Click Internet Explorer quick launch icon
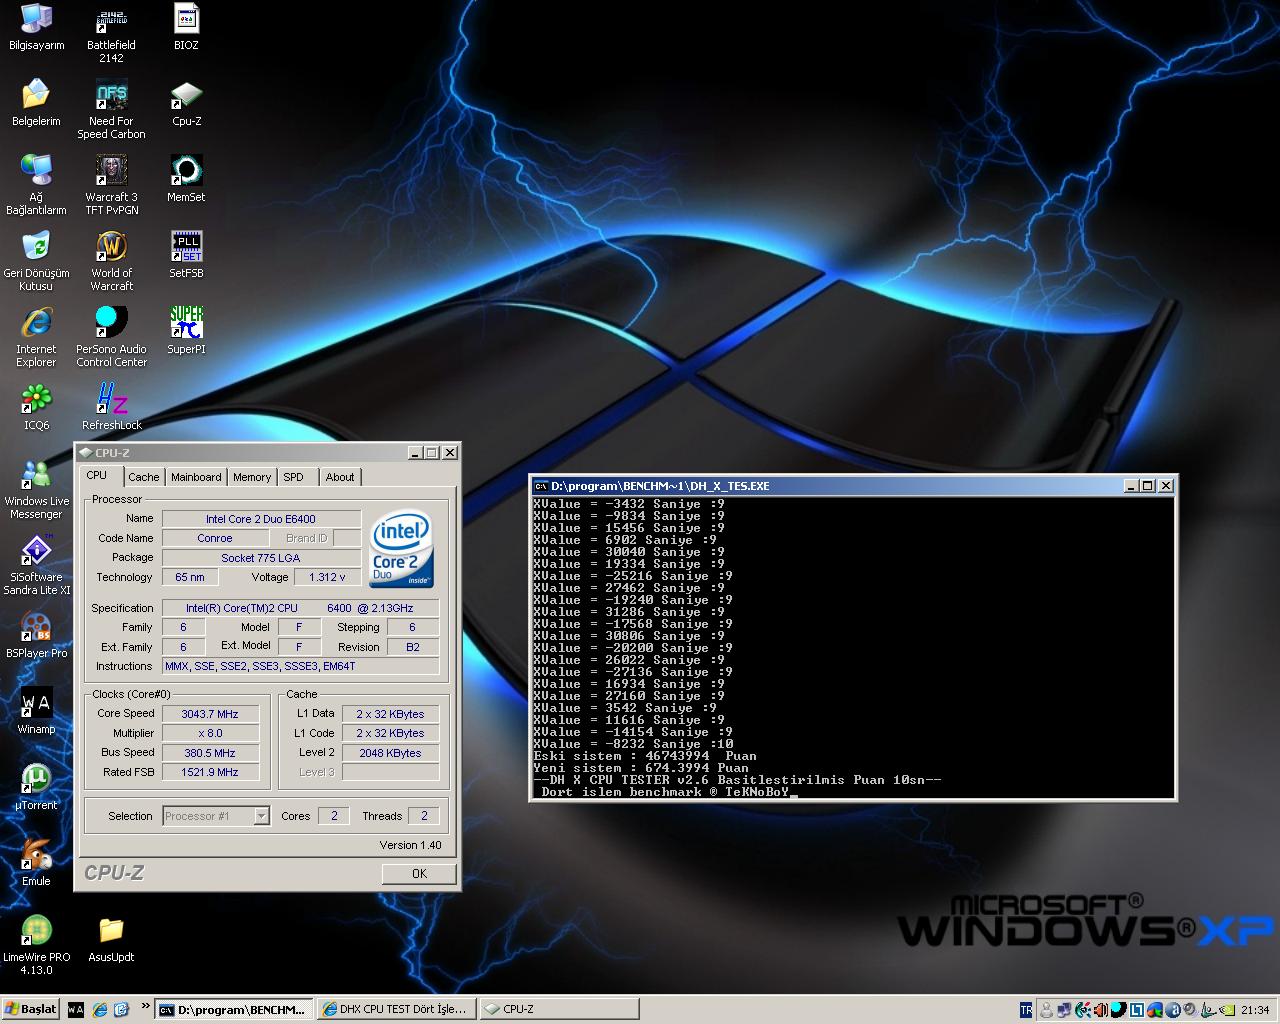 click(x=99, y=1010)
